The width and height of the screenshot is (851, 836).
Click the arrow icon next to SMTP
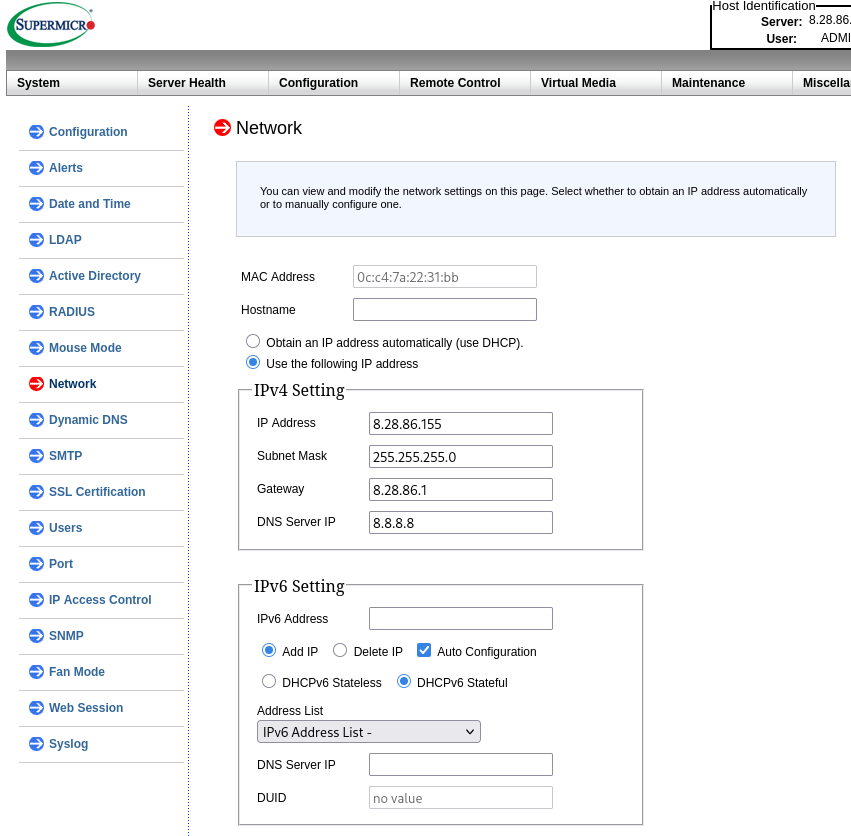click(36, 456)
